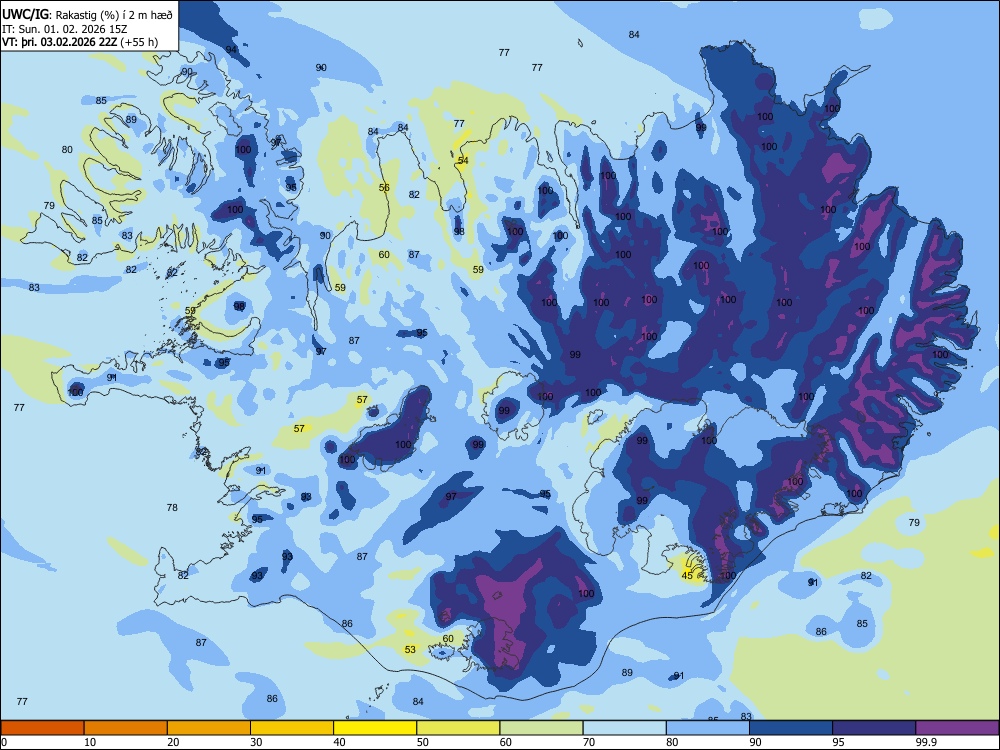1000x750 pixels.
Task: Click the medium blue 80–90 legend segment
Action: 708,728
